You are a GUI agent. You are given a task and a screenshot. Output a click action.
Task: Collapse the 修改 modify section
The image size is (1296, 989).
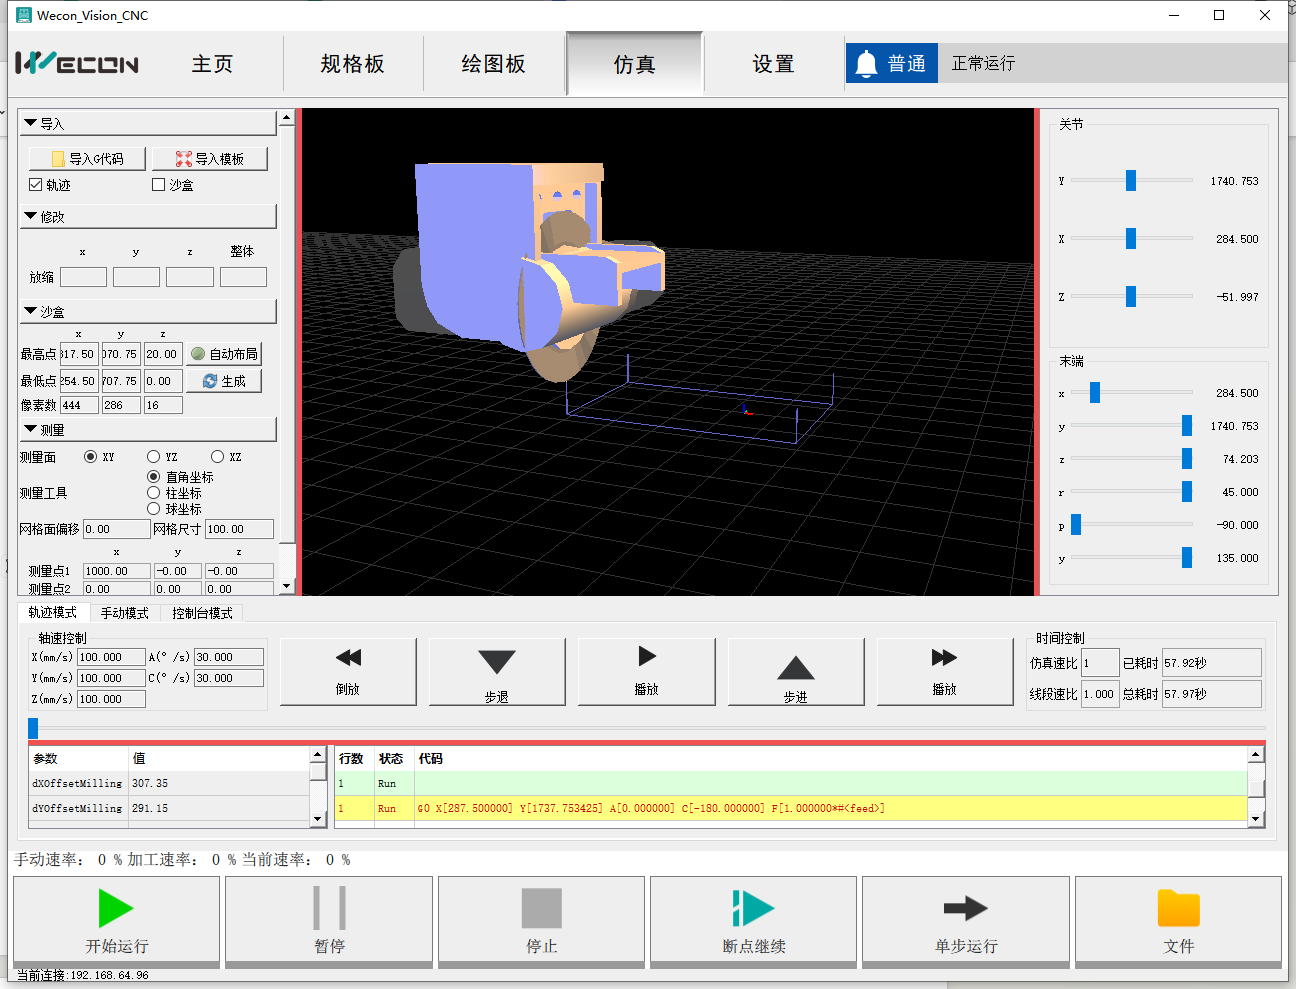pos(31,216)
